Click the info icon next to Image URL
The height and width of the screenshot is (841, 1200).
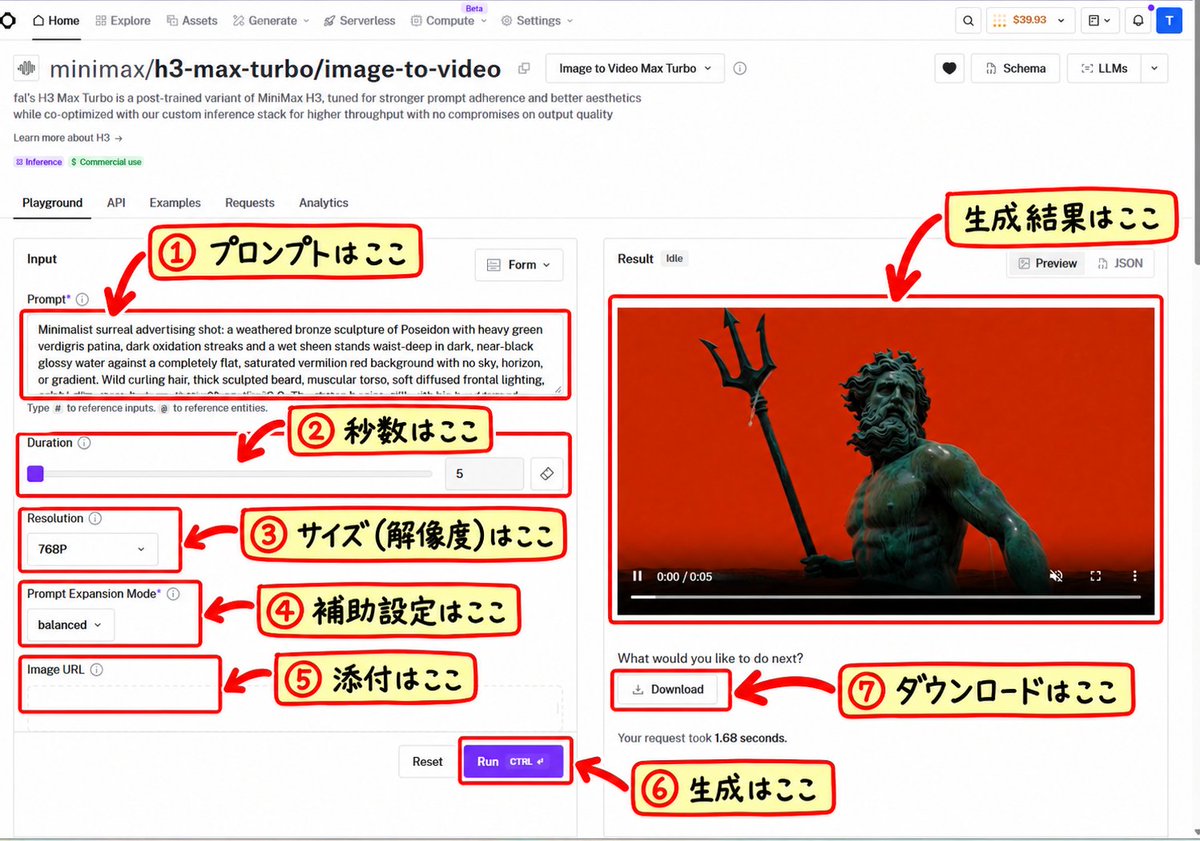96,670
